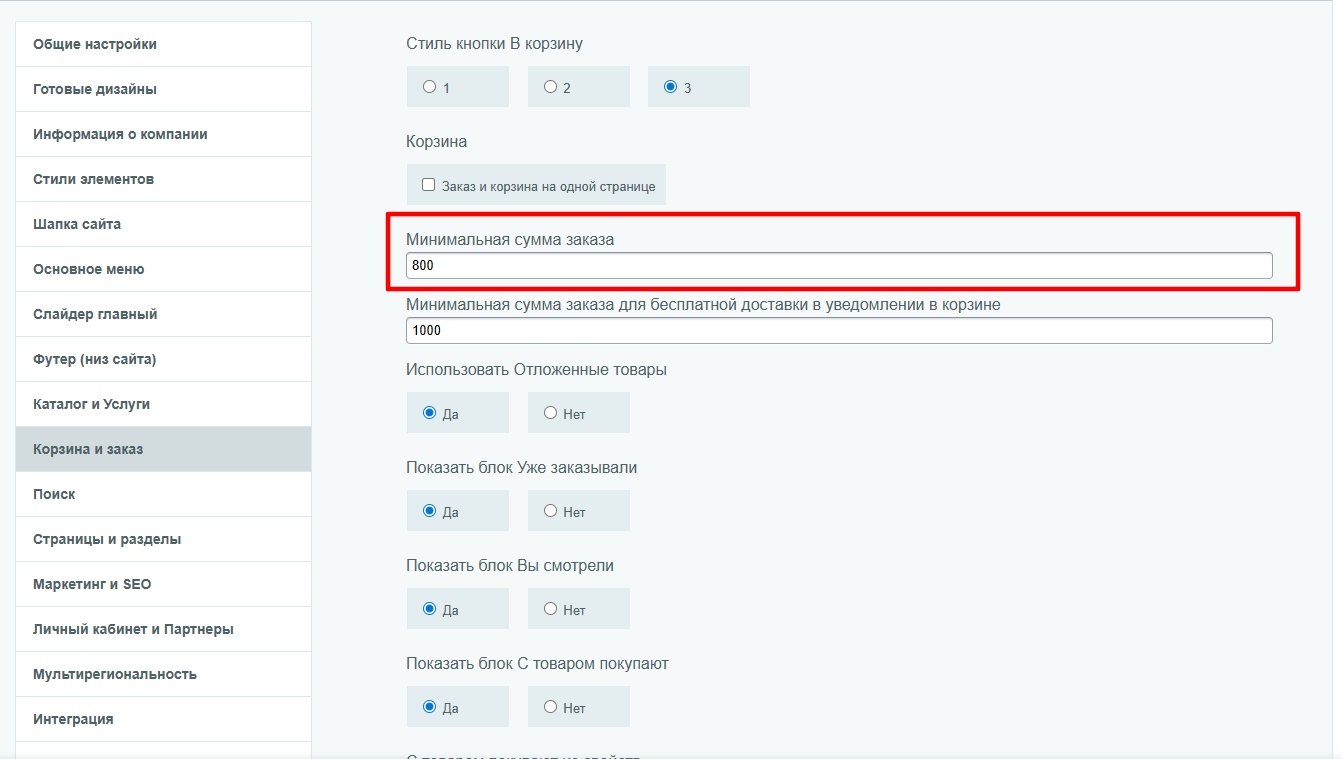The image size is (1342, 759).
Task: Select cart button style option 3
Action: (671, 87)
